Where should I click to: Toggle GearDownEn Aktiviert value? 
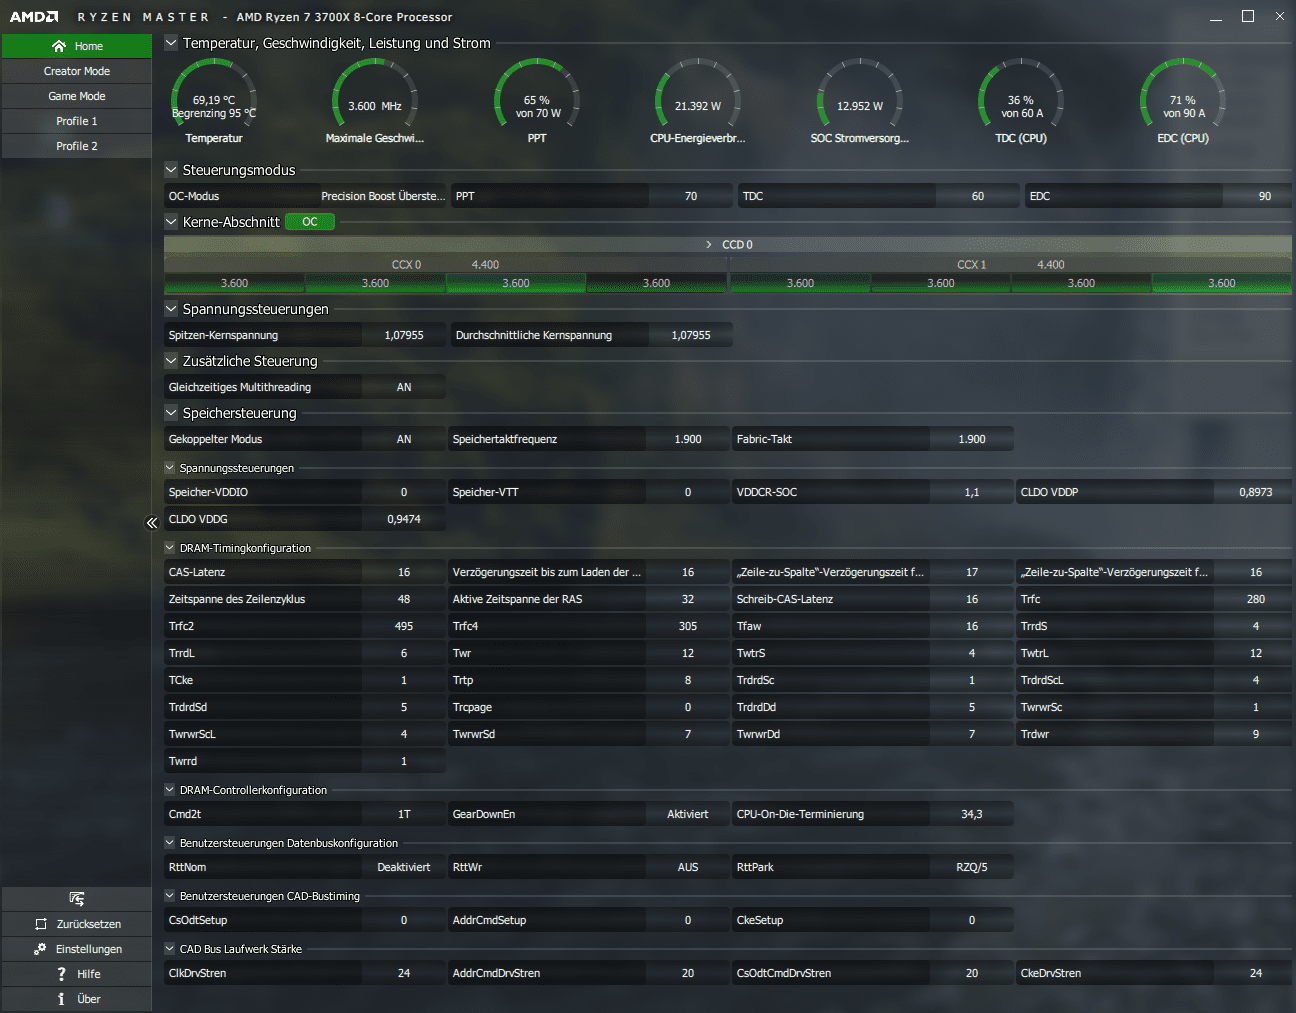(x=688, y=814)
